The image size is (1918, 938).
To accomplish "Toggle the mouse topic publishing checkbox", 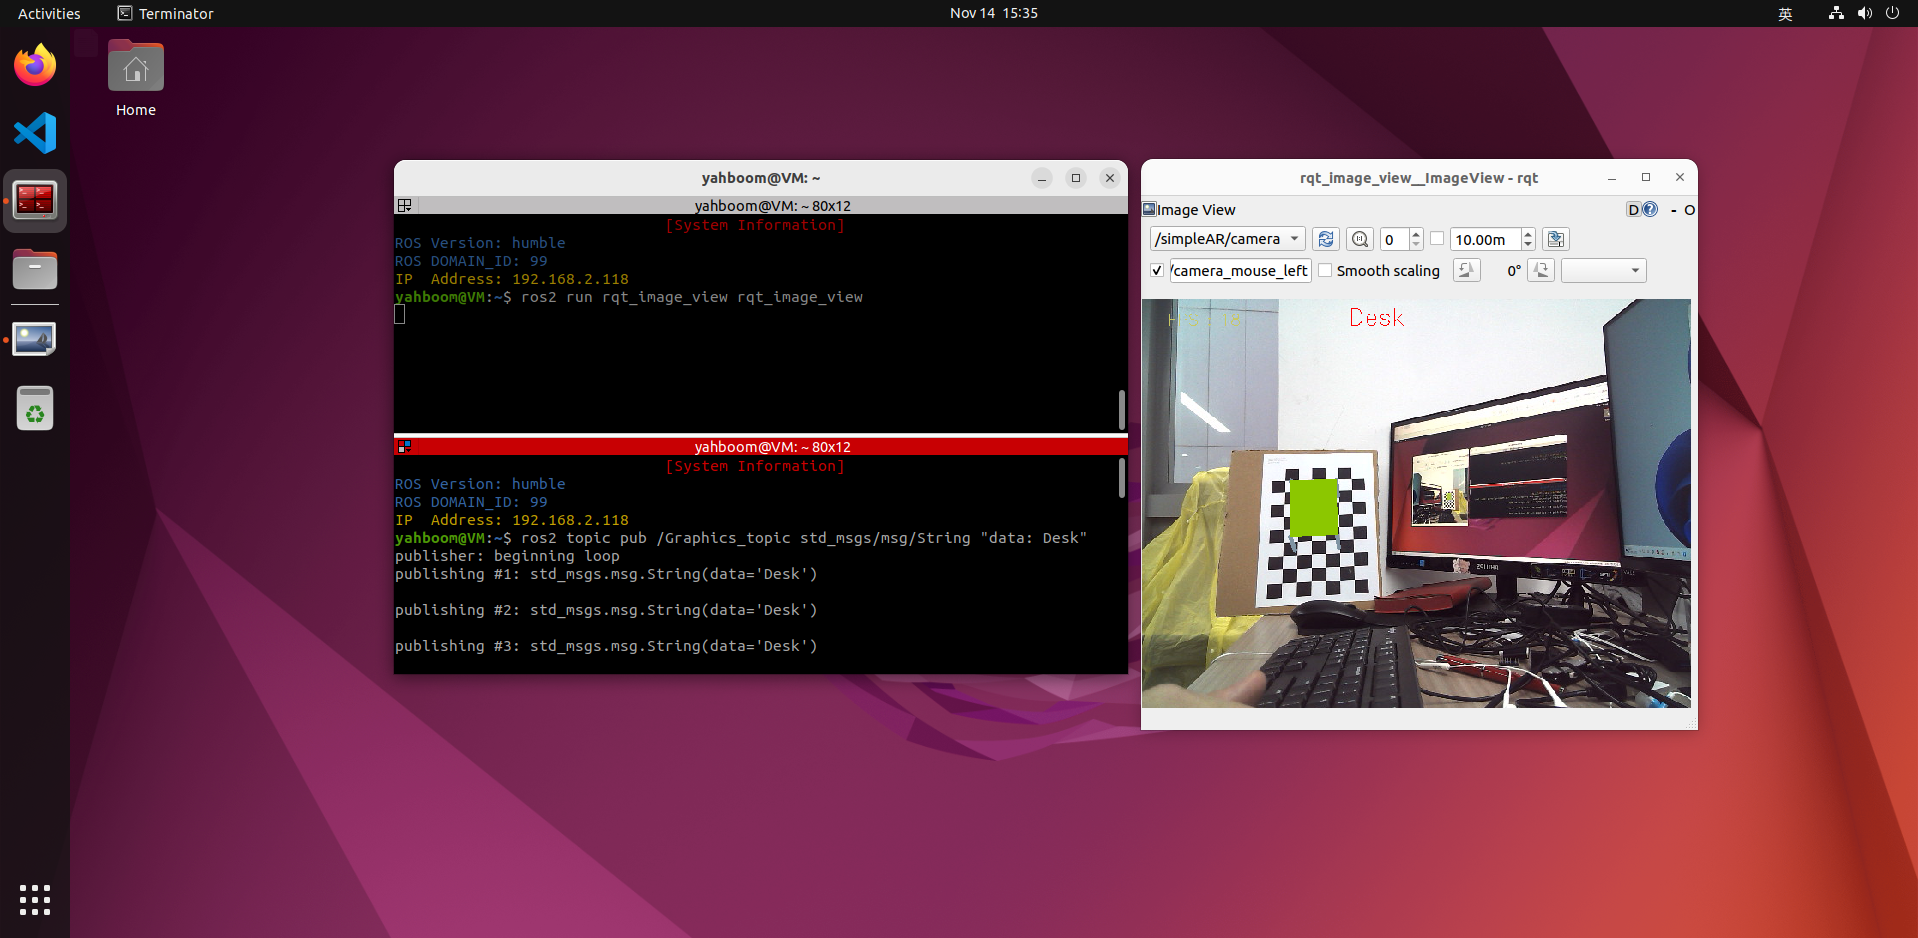I will 1157,270.
